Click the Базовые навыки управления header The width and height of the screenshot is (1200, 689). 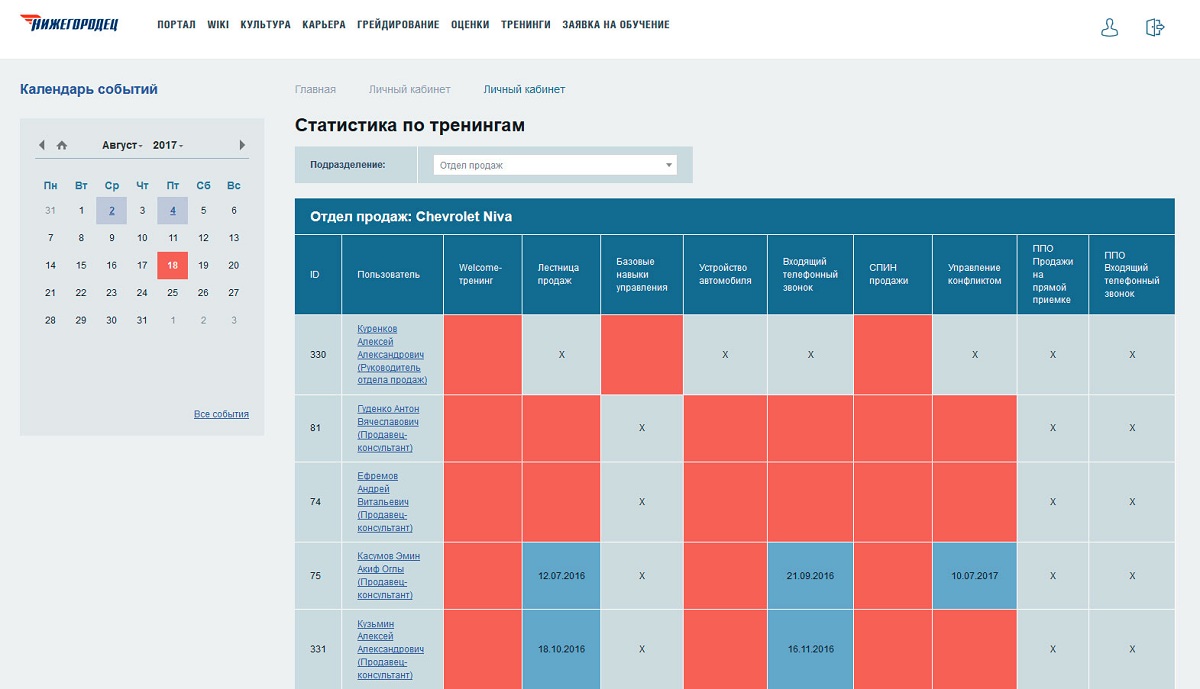[642, 274]
